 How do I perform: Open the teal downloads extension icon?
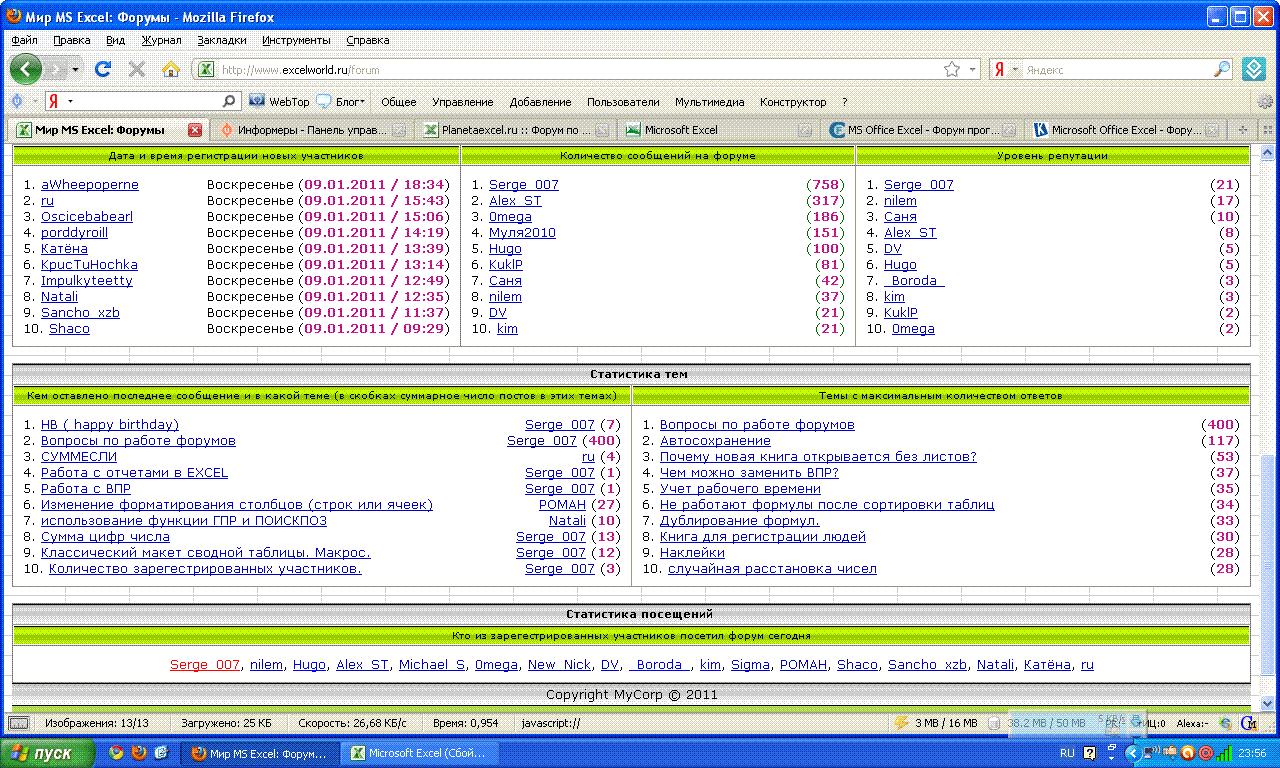tap(1254, 69)
